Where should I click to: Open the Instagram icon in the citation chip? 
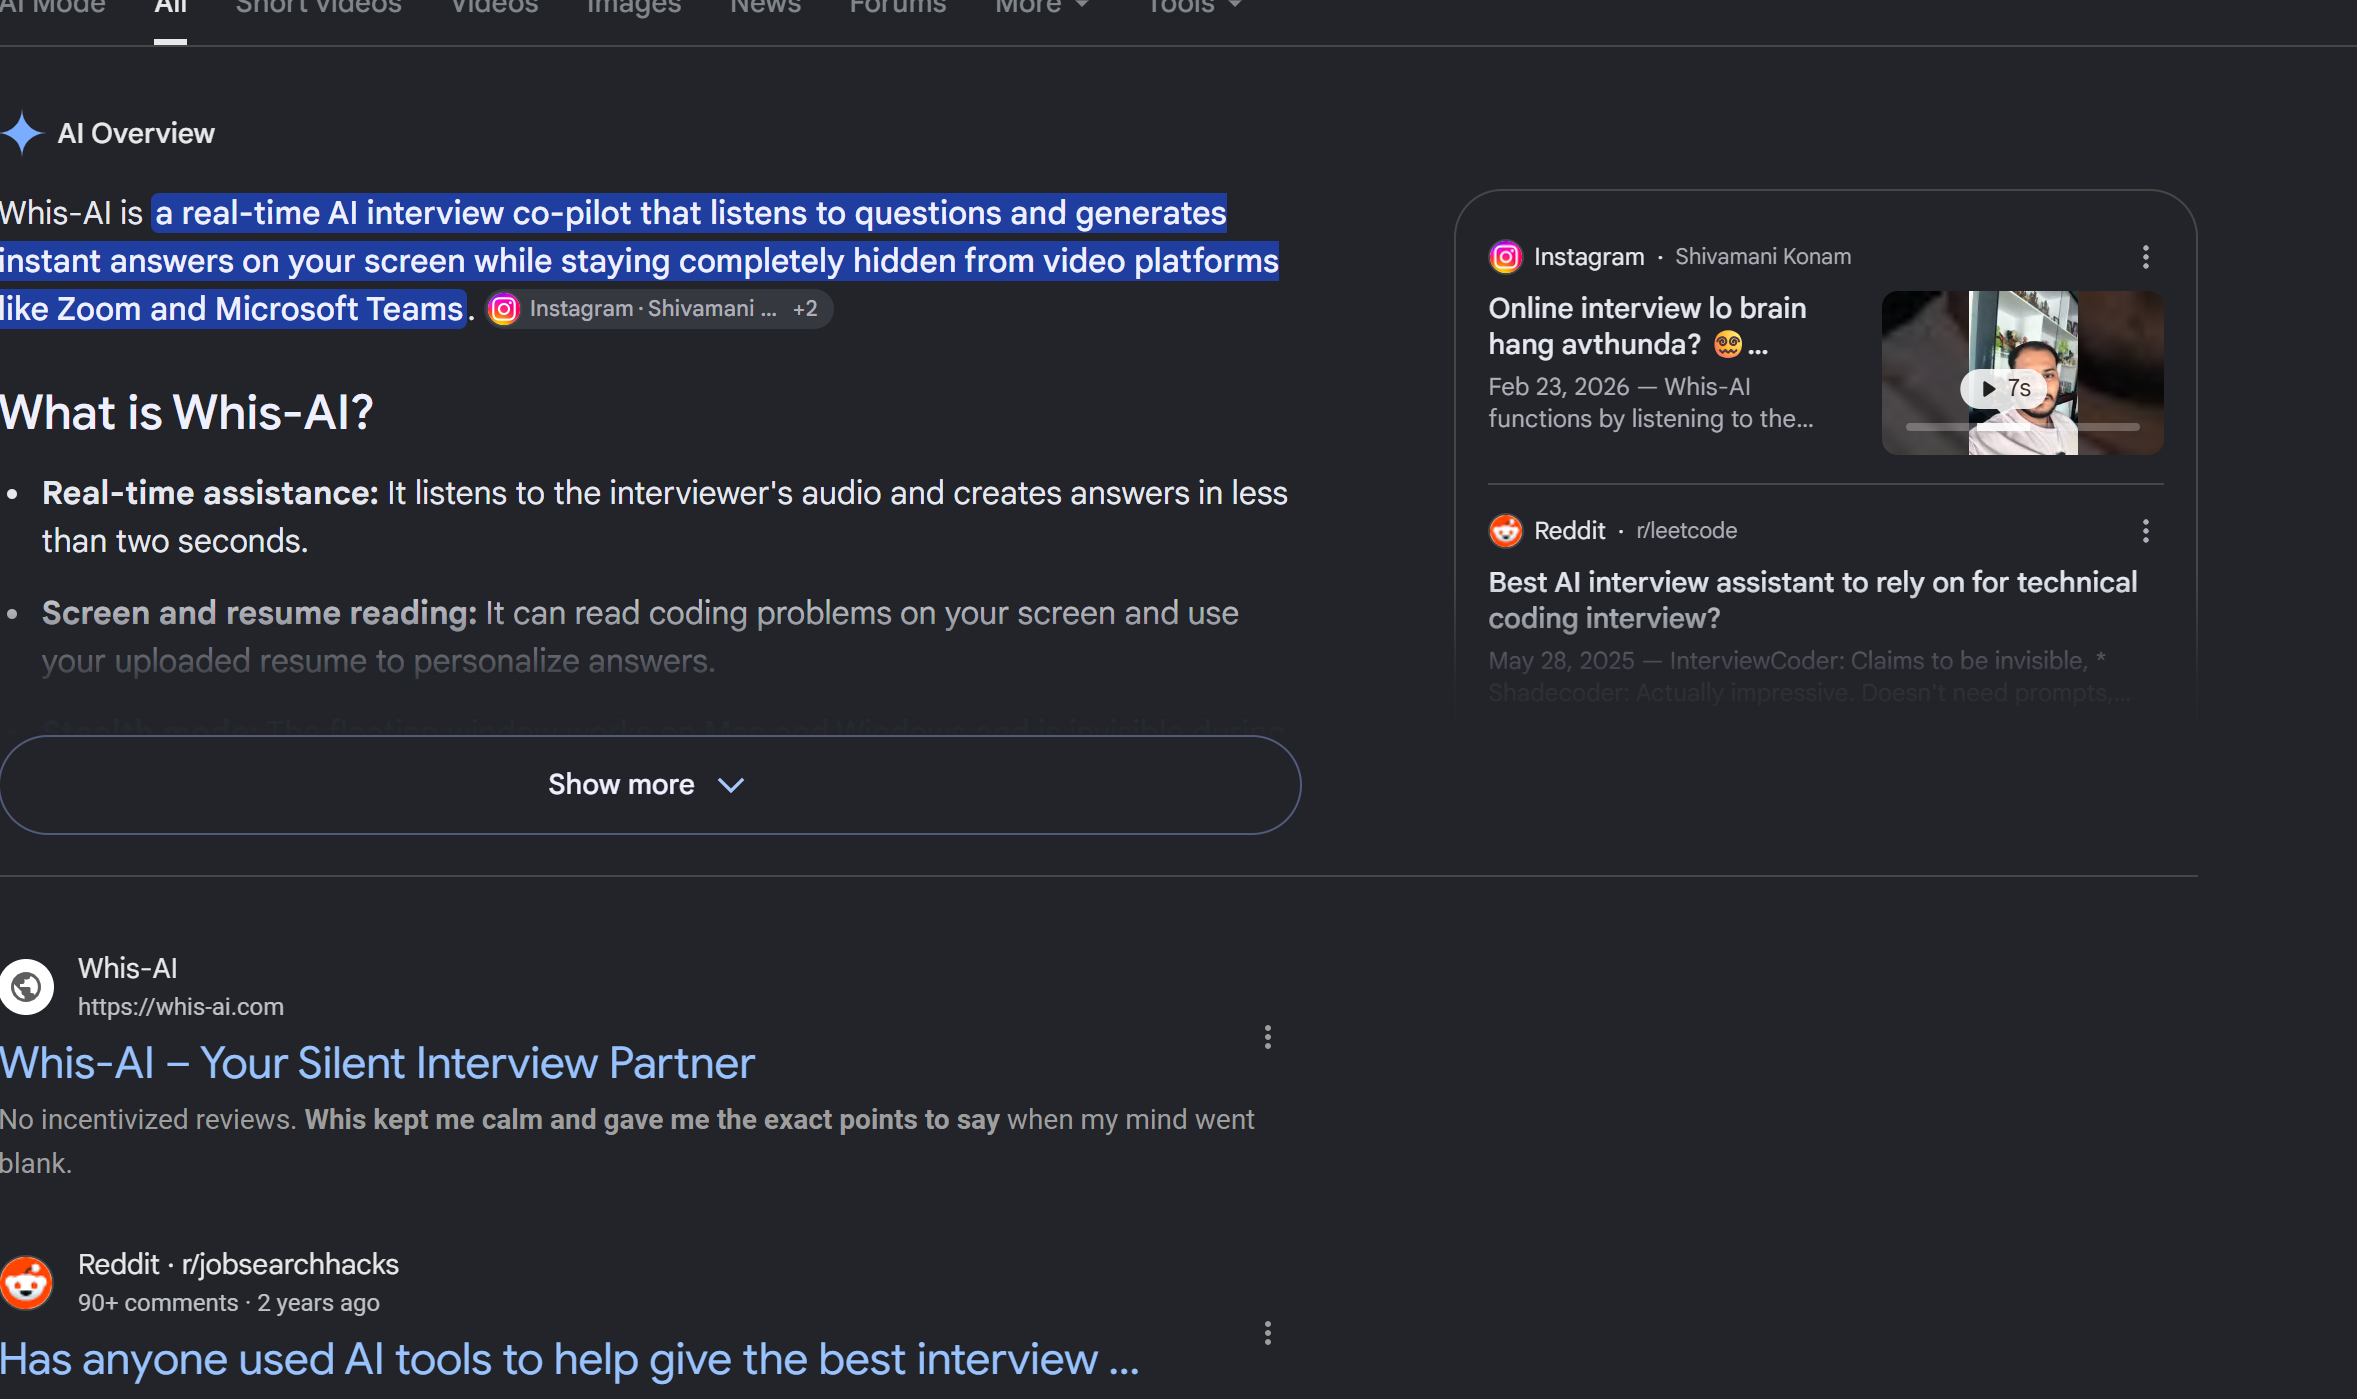[504, 309]
